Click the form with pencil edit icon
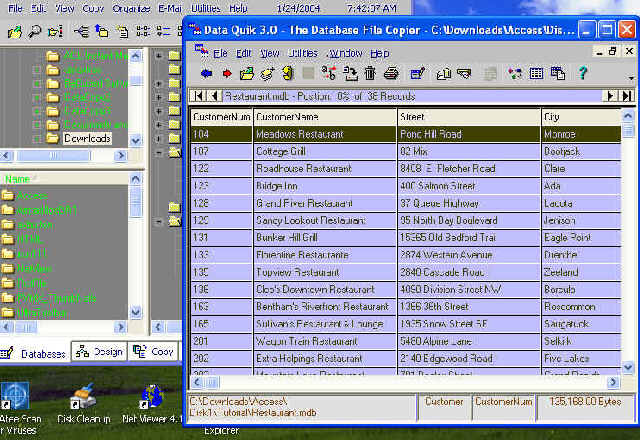 [417, 74]
